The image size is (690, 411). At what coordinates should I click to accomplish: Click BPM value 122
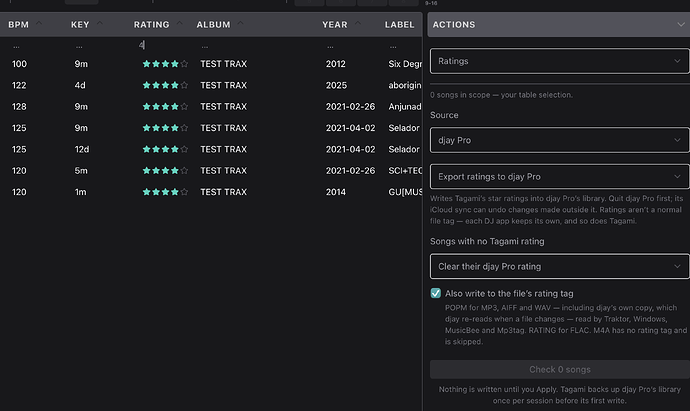pos(19,85)
